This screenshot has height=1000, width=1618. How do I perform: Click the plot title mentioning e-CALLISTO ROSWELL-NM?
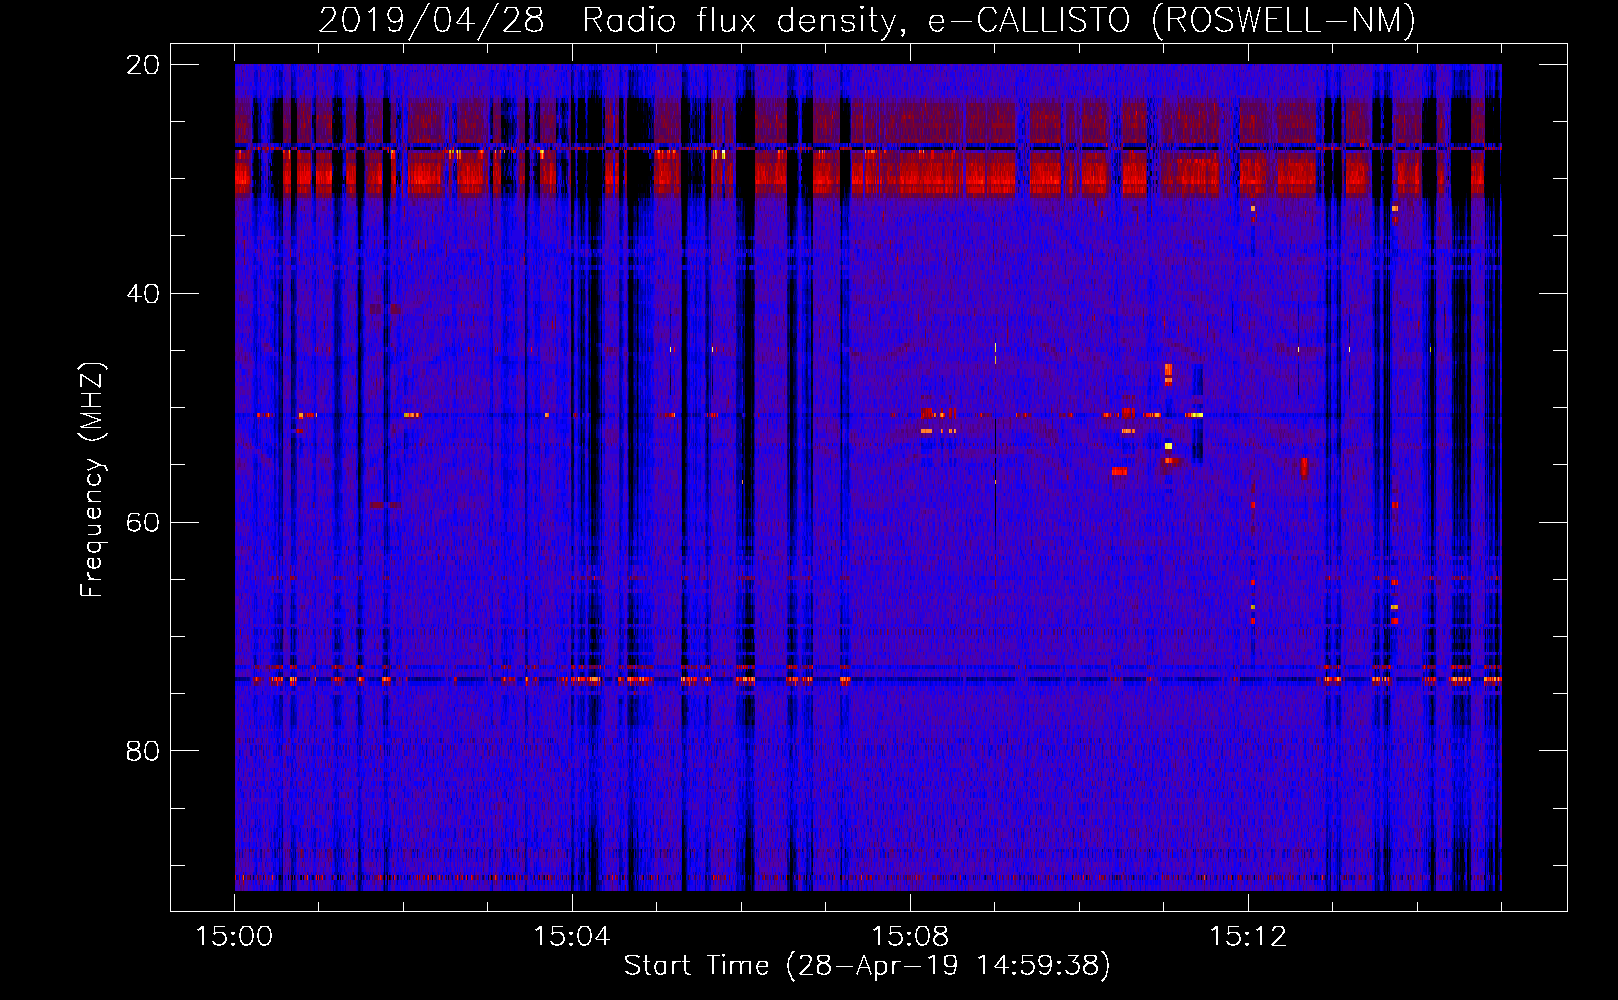(867, 21)
